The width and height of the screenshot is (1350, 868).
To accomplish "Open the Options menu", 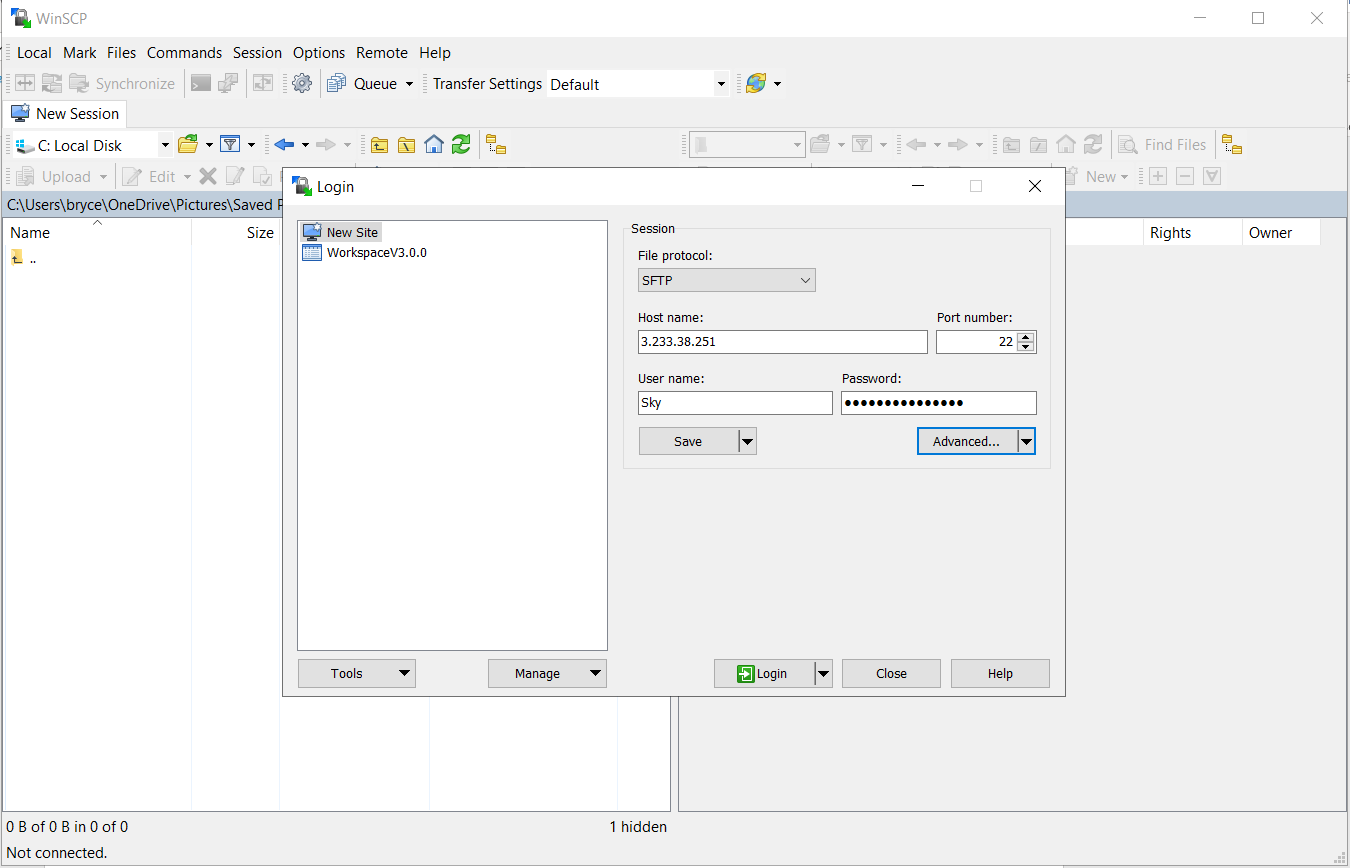I will [x=319, y=53].
